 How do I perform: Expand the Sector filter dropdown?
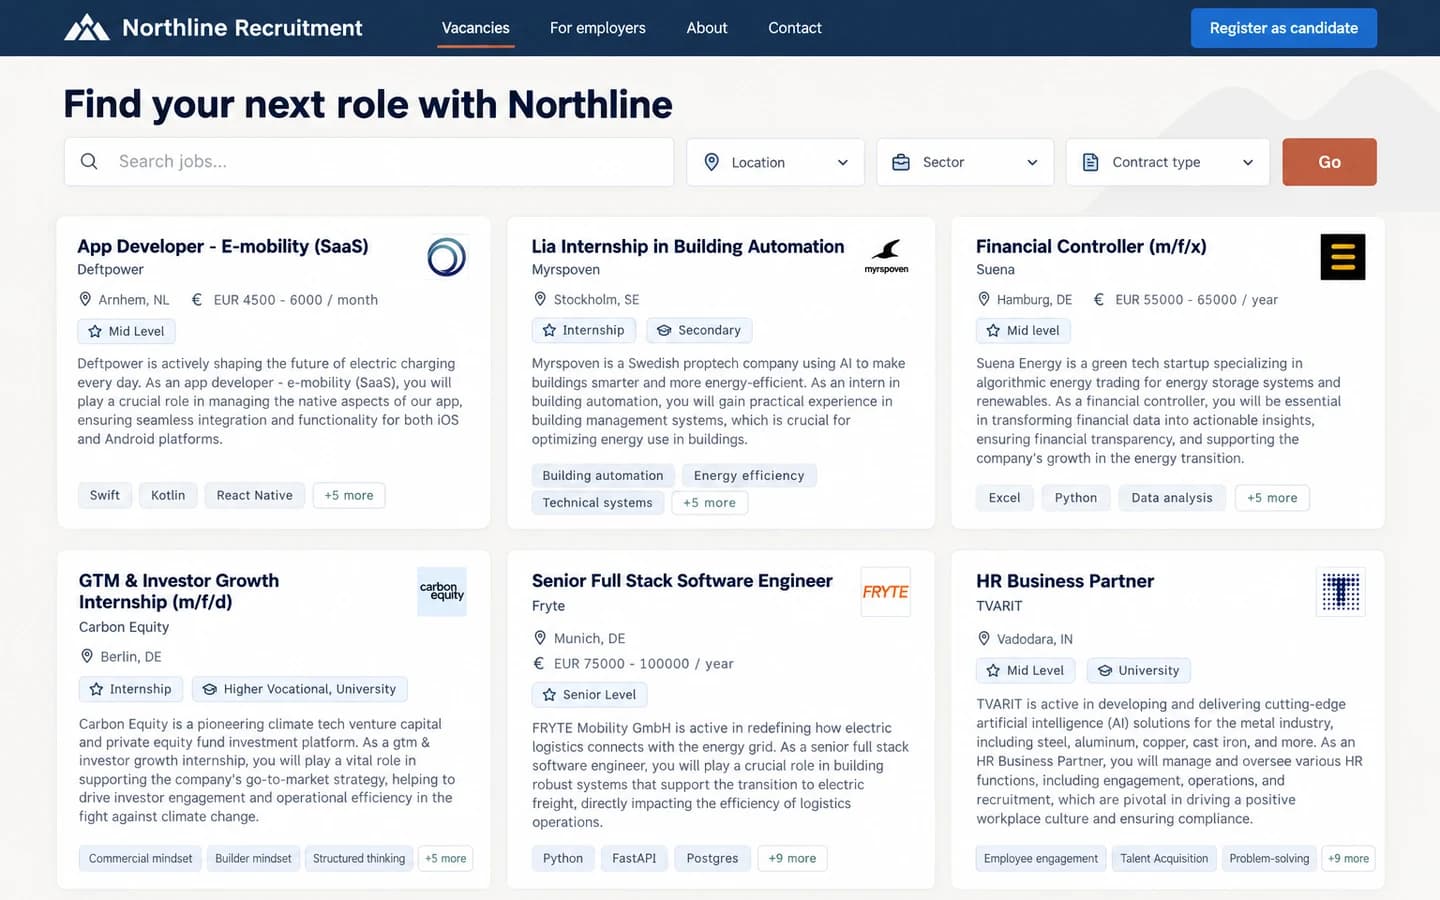click(x=965, y=162)
